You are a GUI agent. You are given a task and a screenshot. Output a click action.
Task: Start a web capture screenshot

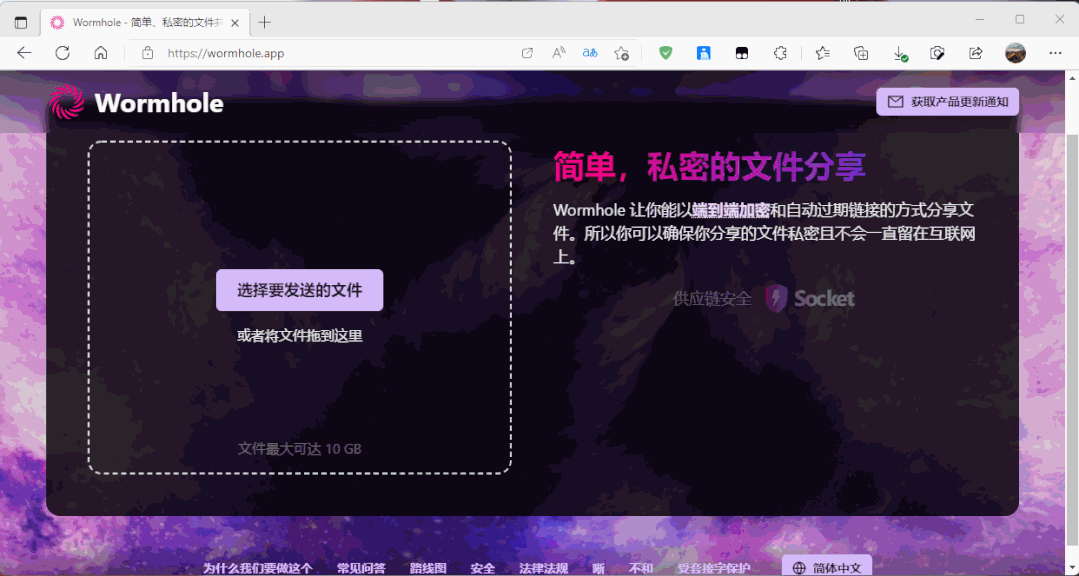tap(937, 53)
